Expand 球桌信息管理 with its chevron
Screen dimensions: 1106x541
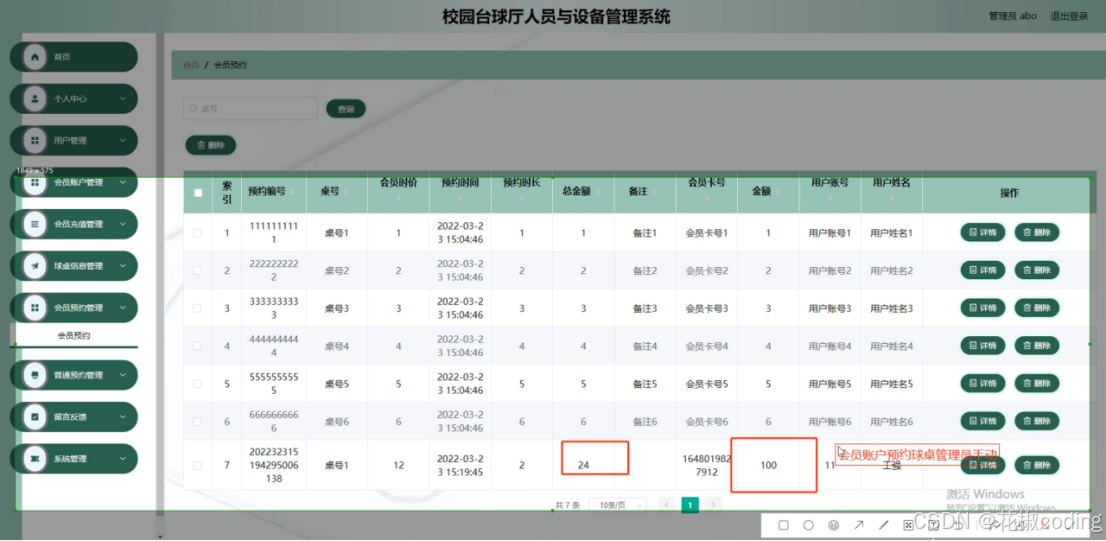123,266
